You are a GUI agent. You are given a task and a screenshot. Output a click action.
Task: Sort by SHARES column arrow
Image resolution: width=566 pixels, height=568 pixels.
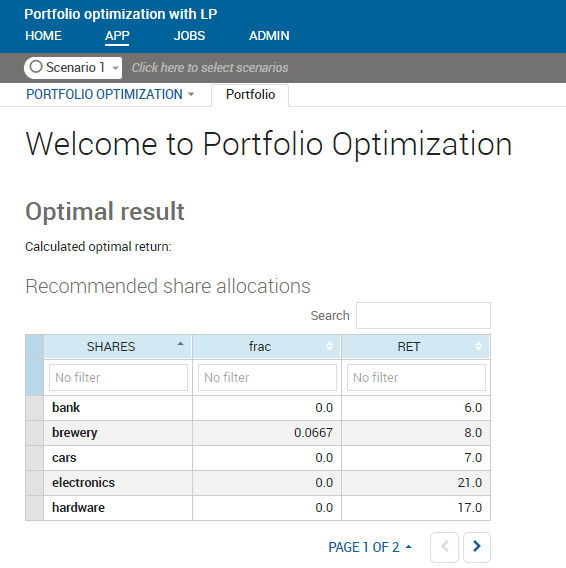(180, 344)
